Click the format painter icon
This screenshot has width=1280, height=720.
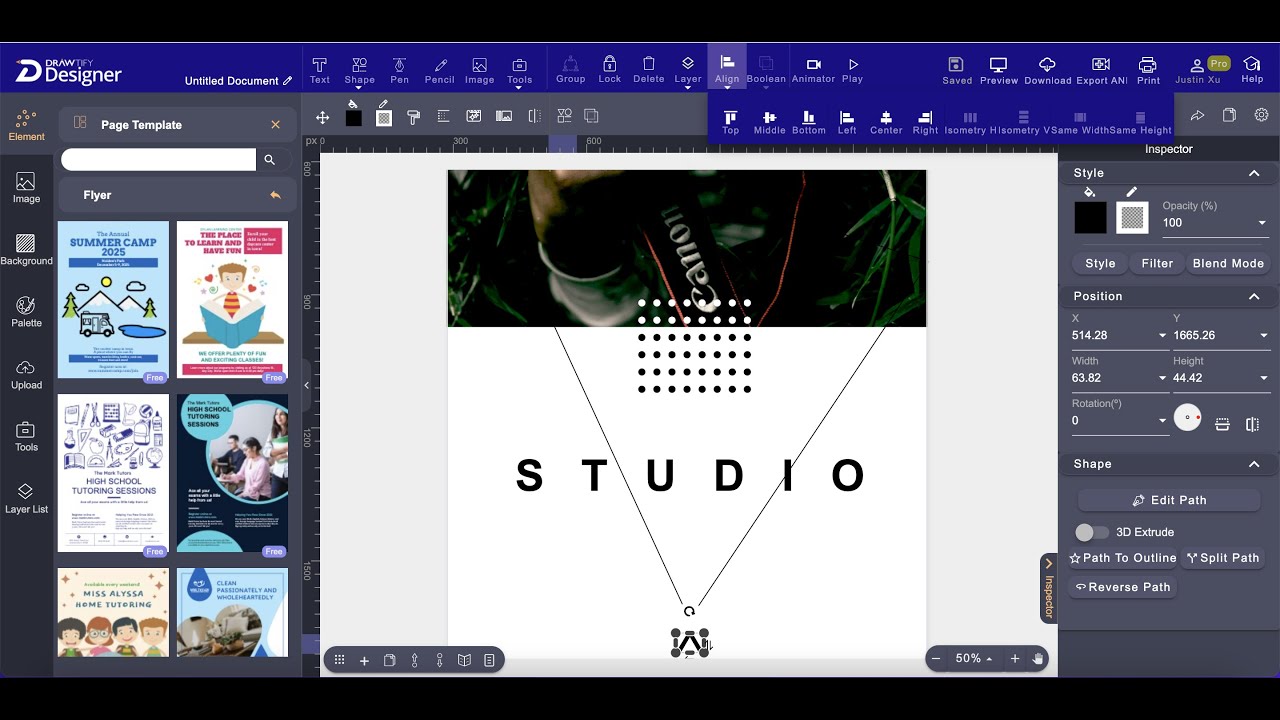(414, 116)
